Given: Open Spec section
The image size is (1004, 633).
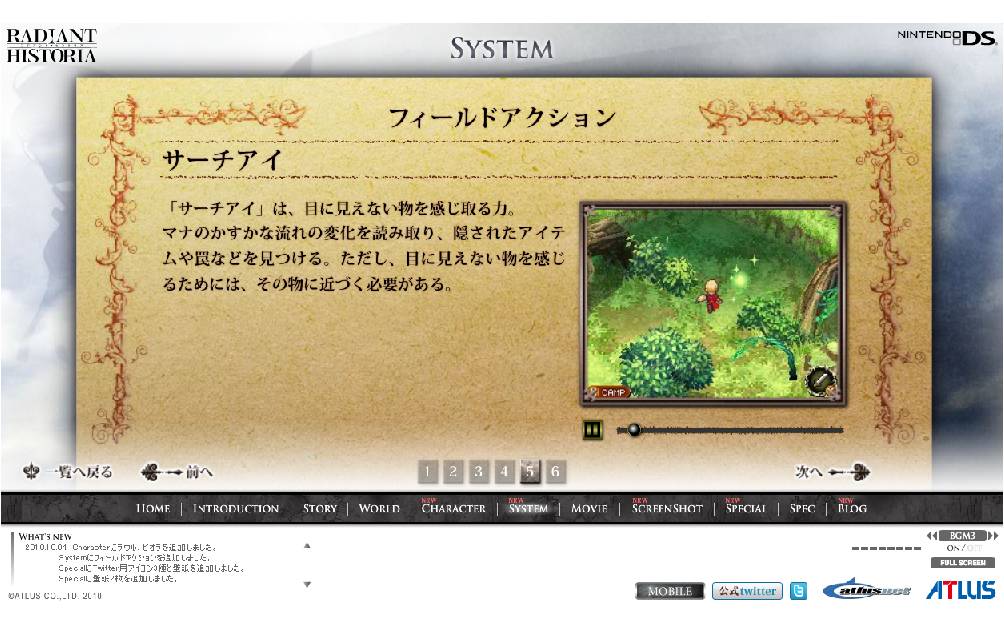Looking at the screenshot, I should click(802, 508).
